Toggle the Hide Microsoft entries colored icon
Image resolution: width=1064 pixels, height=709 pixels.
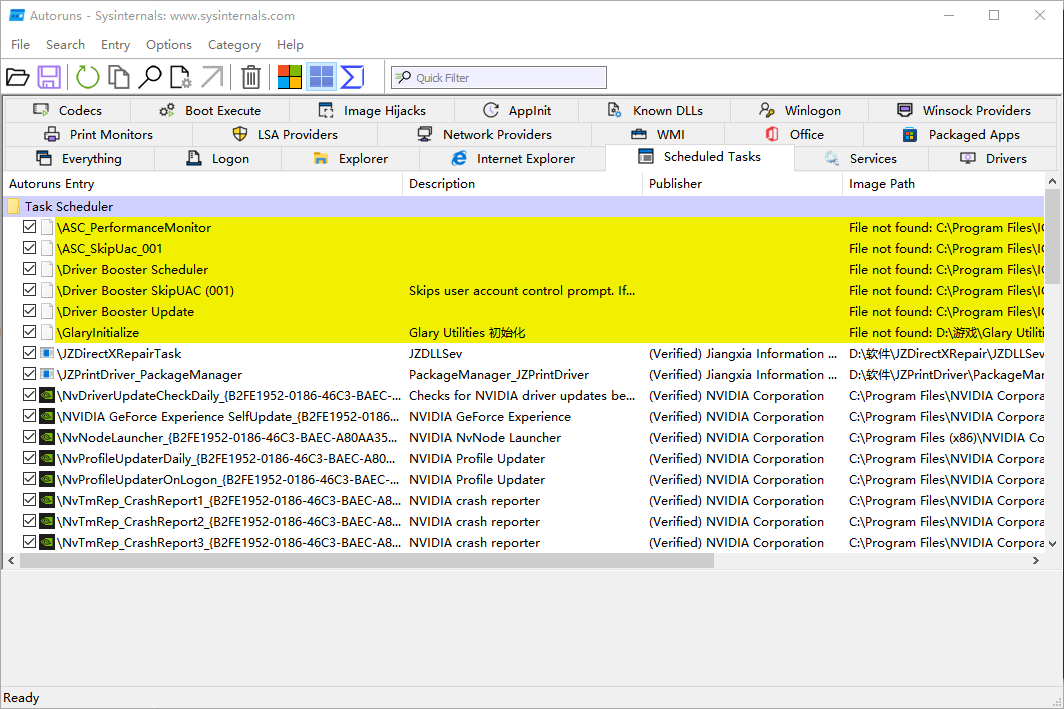290,77
